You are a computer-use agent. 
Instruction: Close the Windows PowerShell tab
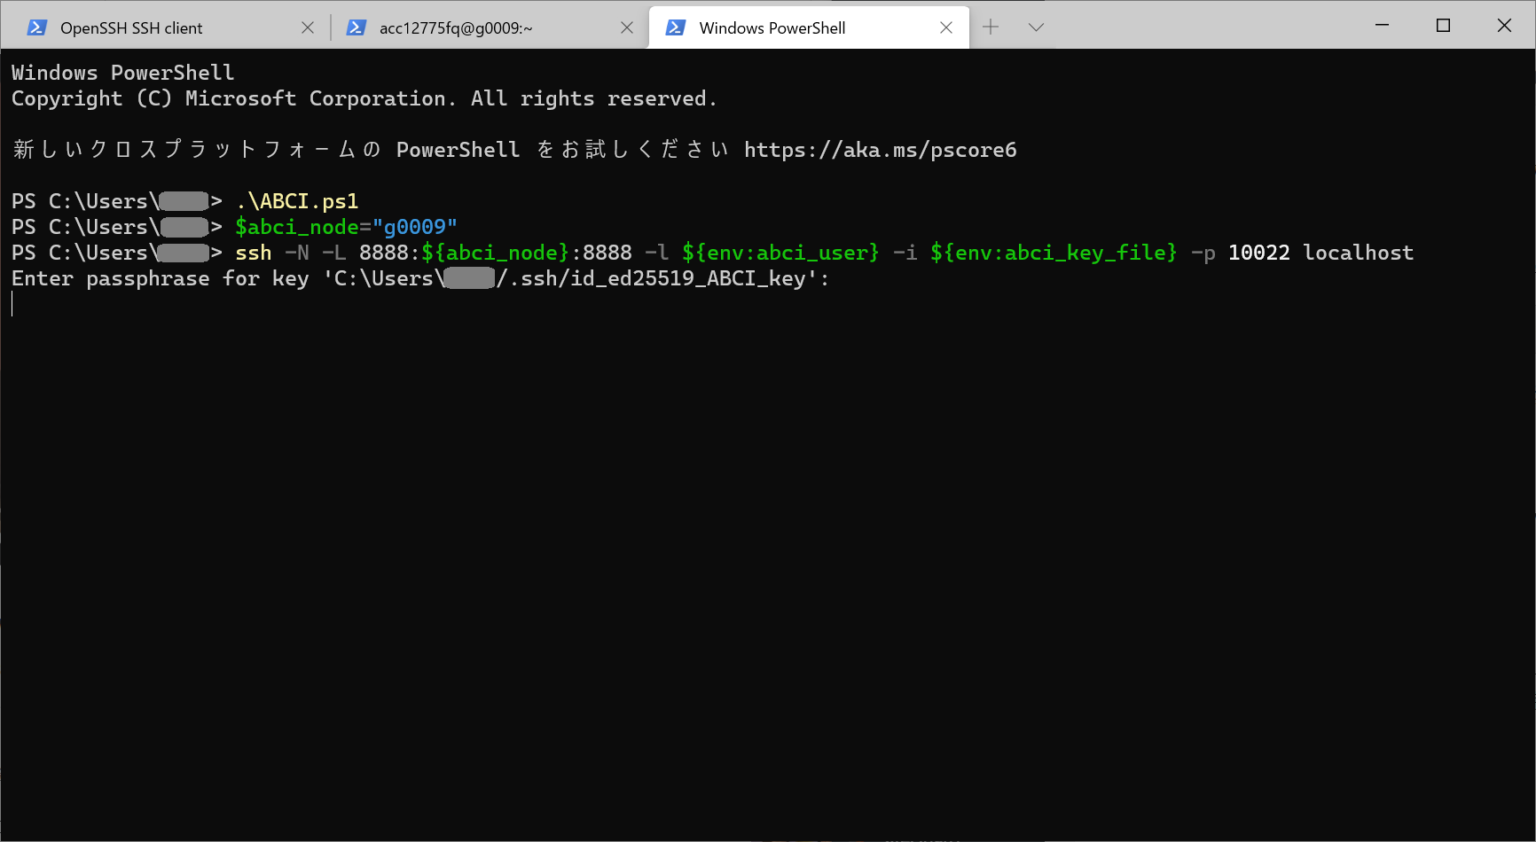946,27
